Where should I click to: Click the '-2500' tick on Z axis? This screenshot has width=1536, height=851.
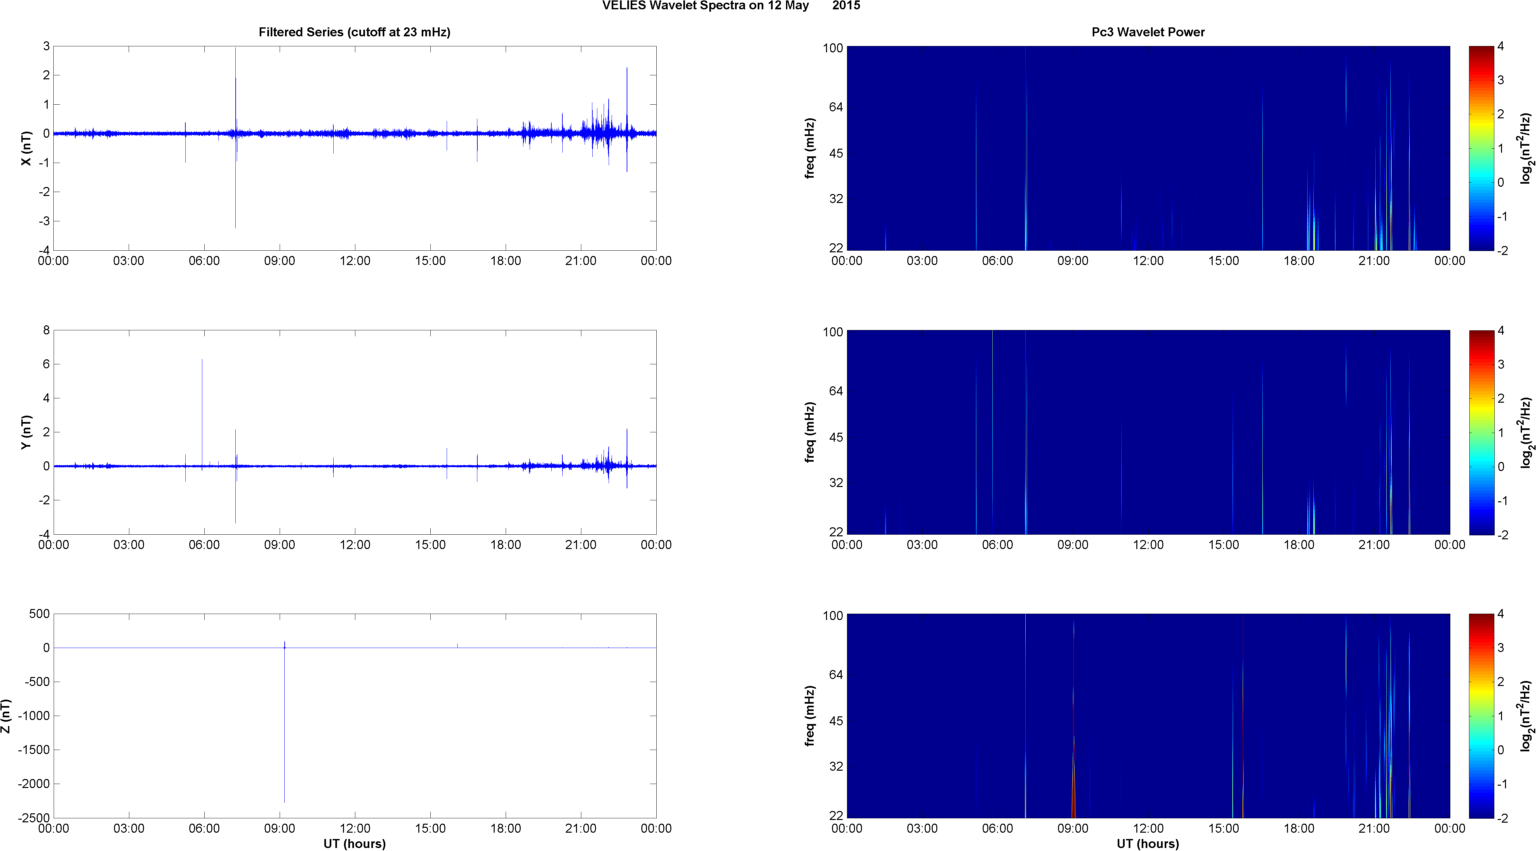(x=32, y=818)
